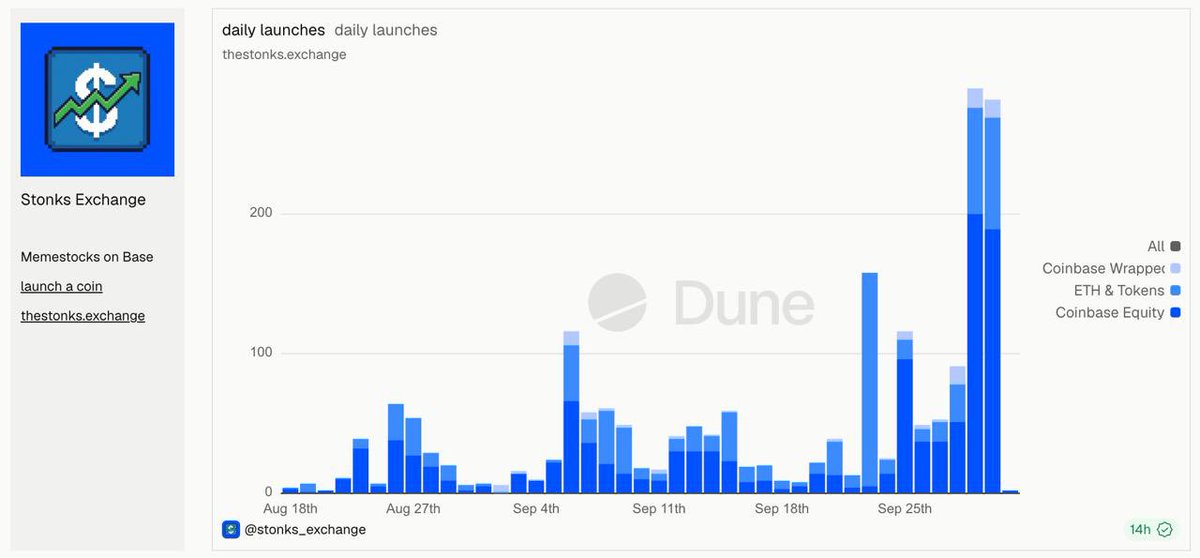Click the '200' y-axis label
Image resolution: width=1200 pixels, height=558 pixels.
click(x=261, y=213)
